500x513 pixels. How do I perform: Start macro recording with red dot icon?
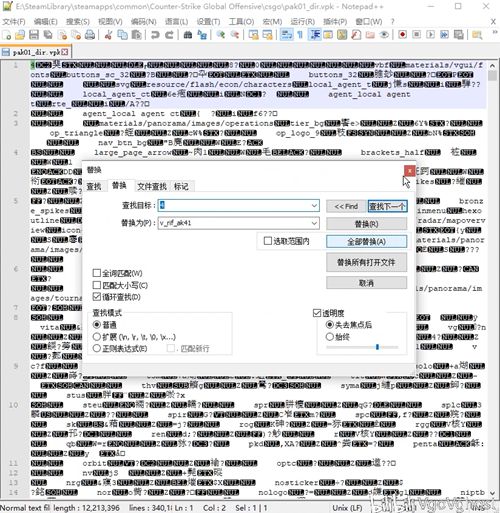click(402, 35)
